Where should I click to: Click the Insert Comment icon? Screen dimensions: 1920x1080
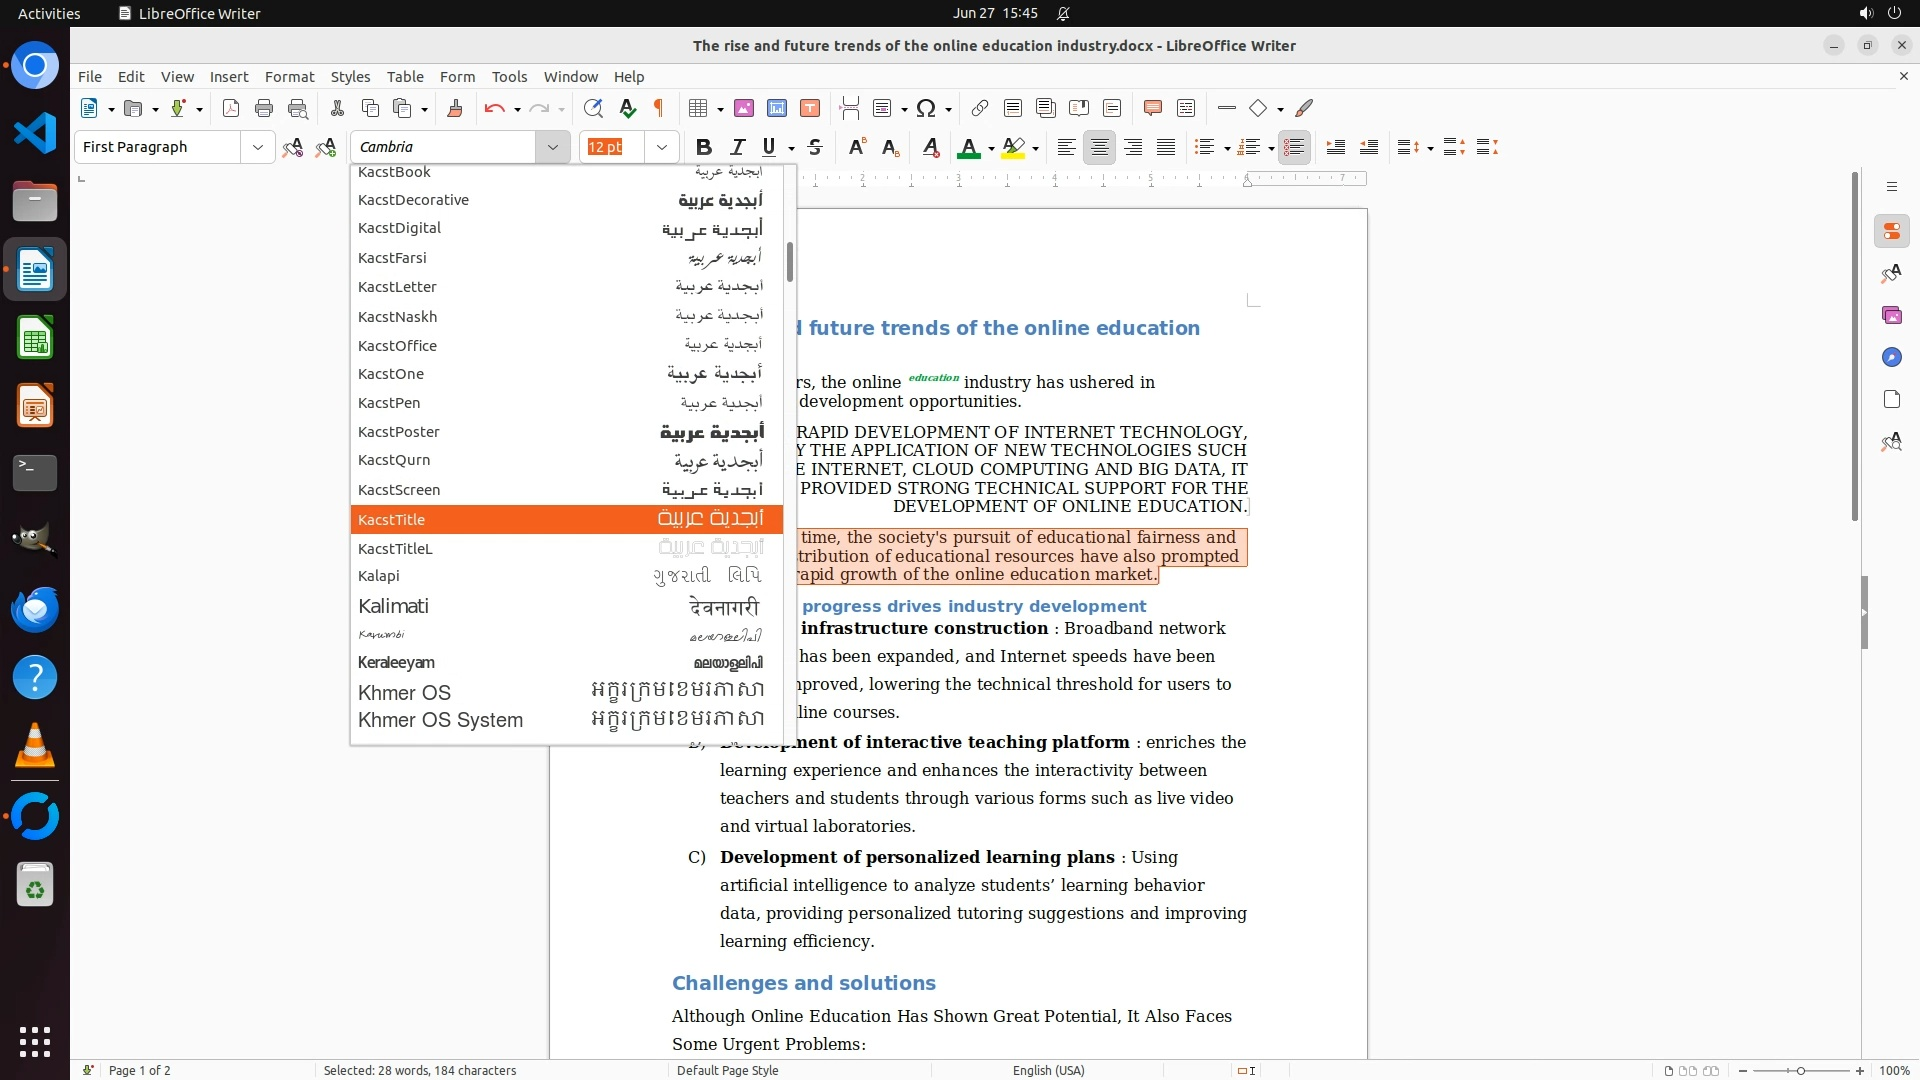pos(1152,108)
